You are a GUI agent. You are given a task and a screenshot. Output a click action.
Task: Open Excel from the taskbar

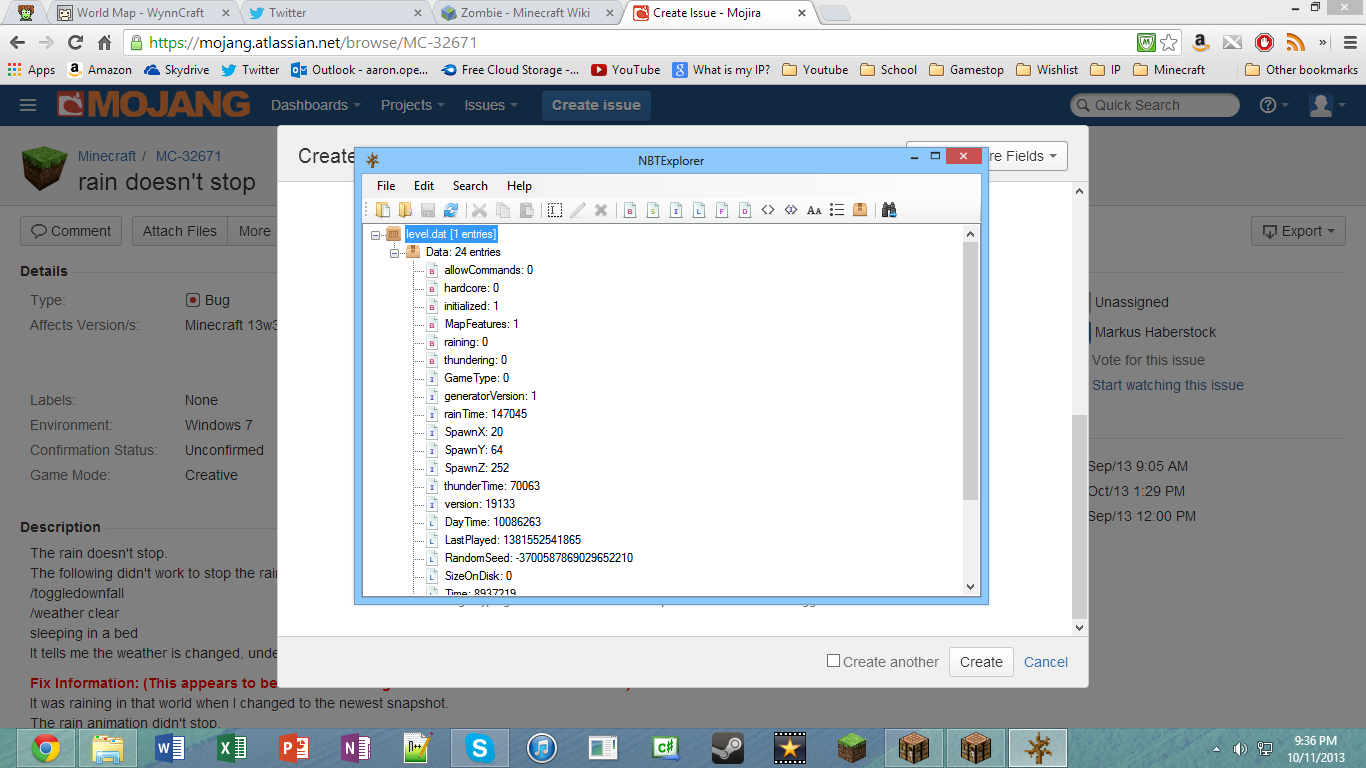231,748
